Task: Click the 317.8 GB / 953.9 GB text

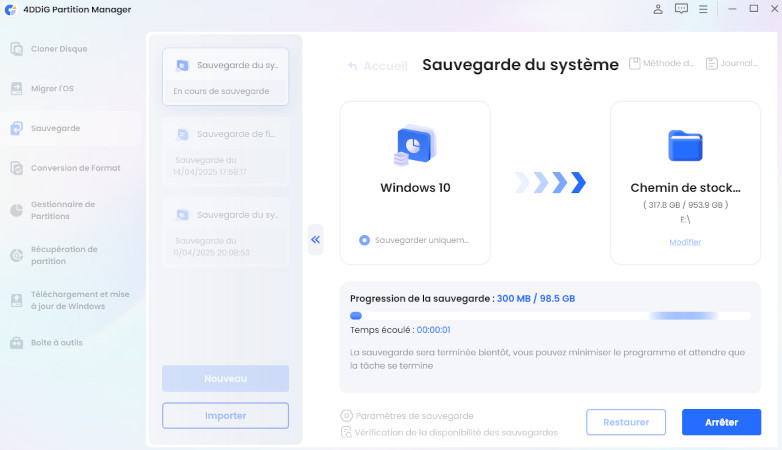Action: click(685, 205)
